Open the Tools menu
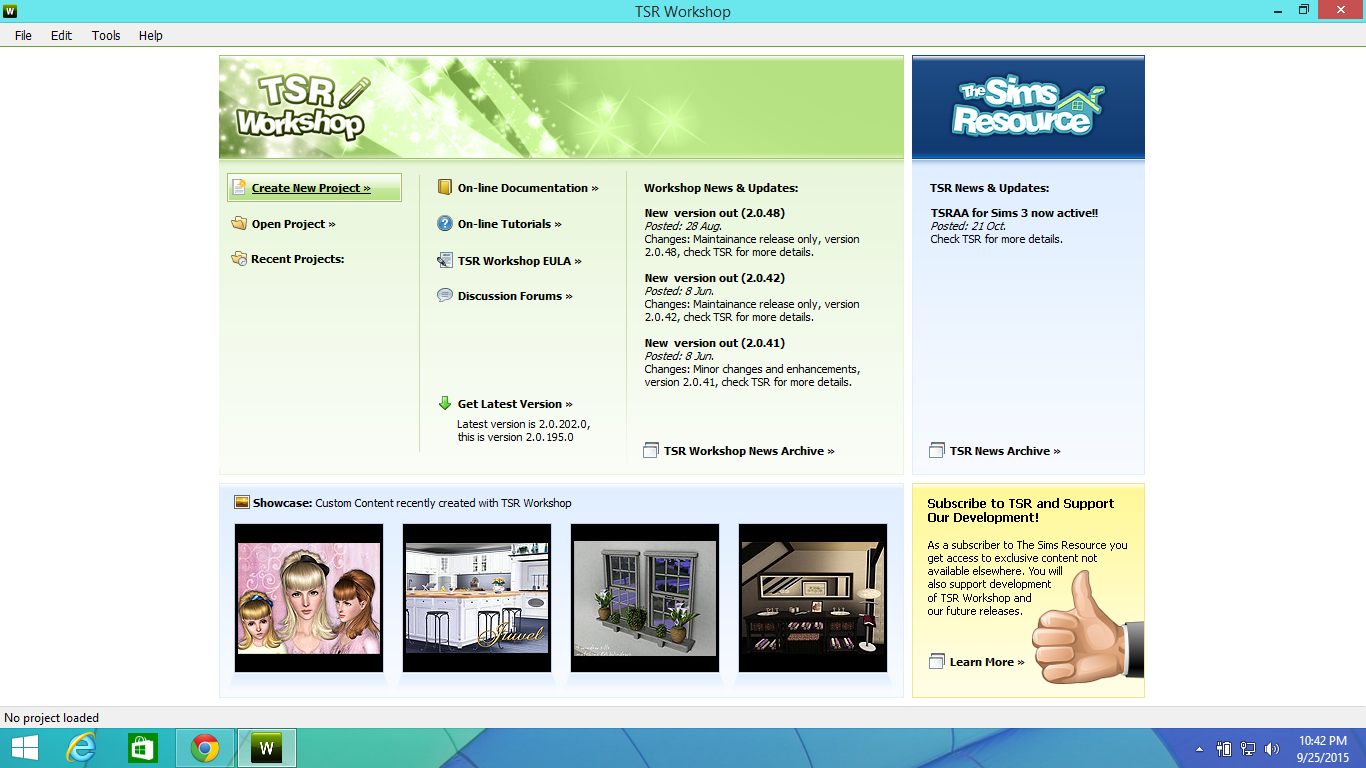This screenshot has width=1366, height=768. (106, 35)
